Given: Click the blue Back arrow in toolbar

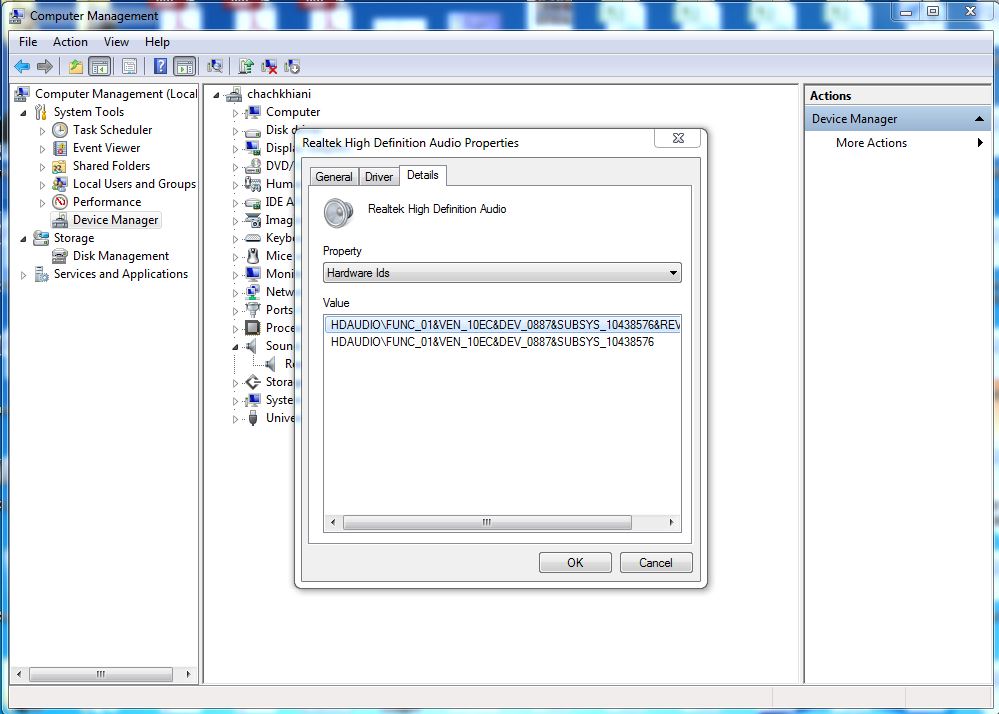Looking at the screenshot, I should [x=22, y=66].
